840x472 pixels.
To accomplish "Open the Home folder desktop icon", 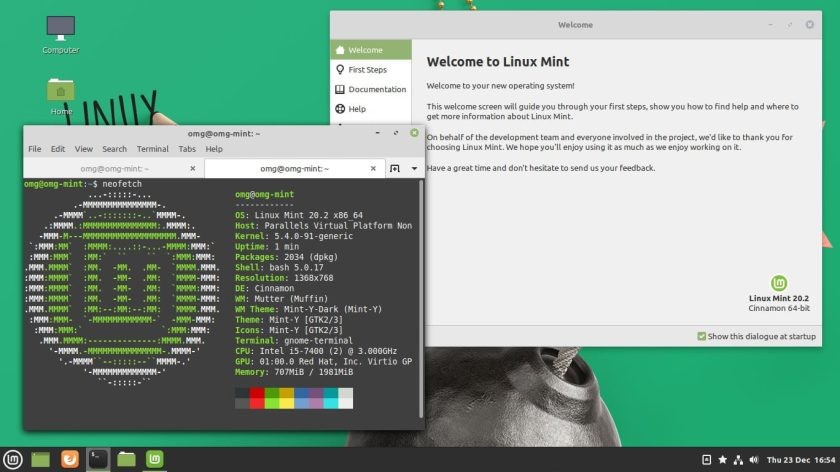I will click(x=60, y=92).
